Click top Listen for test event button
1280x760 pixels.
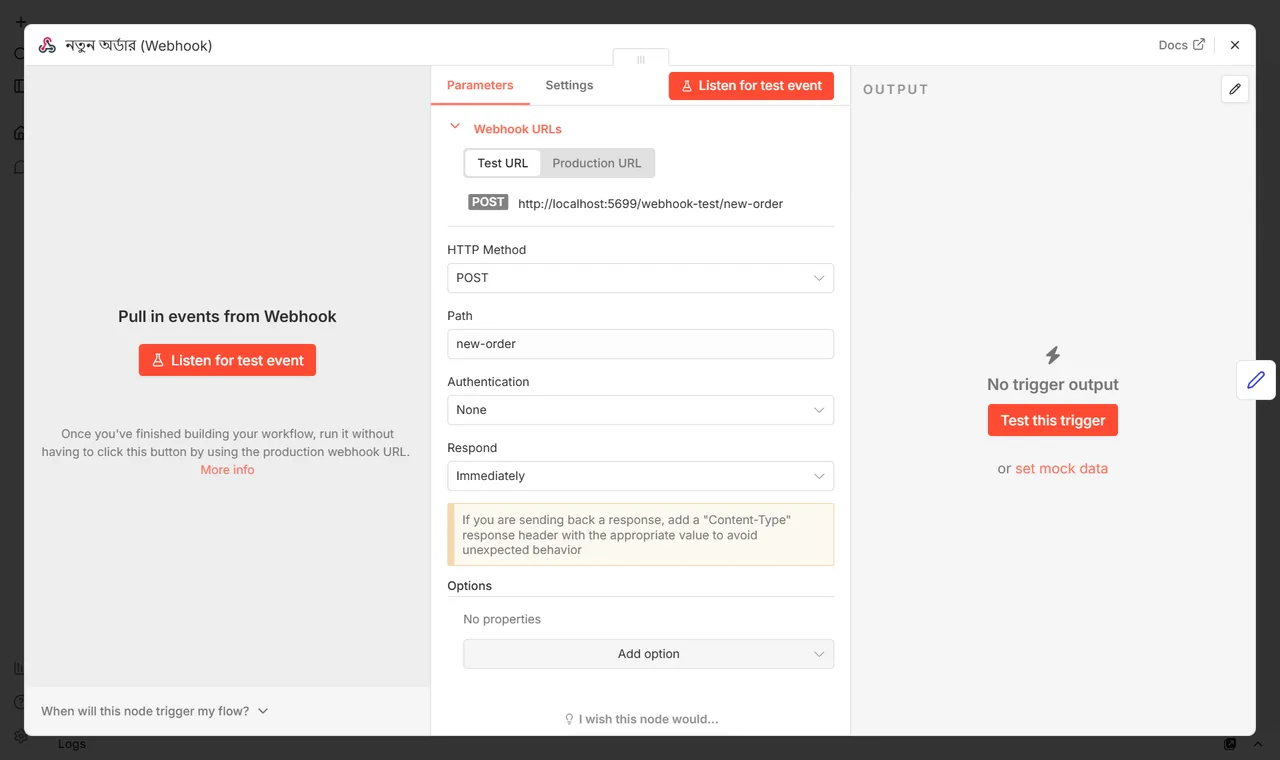(x=751, y=86)
